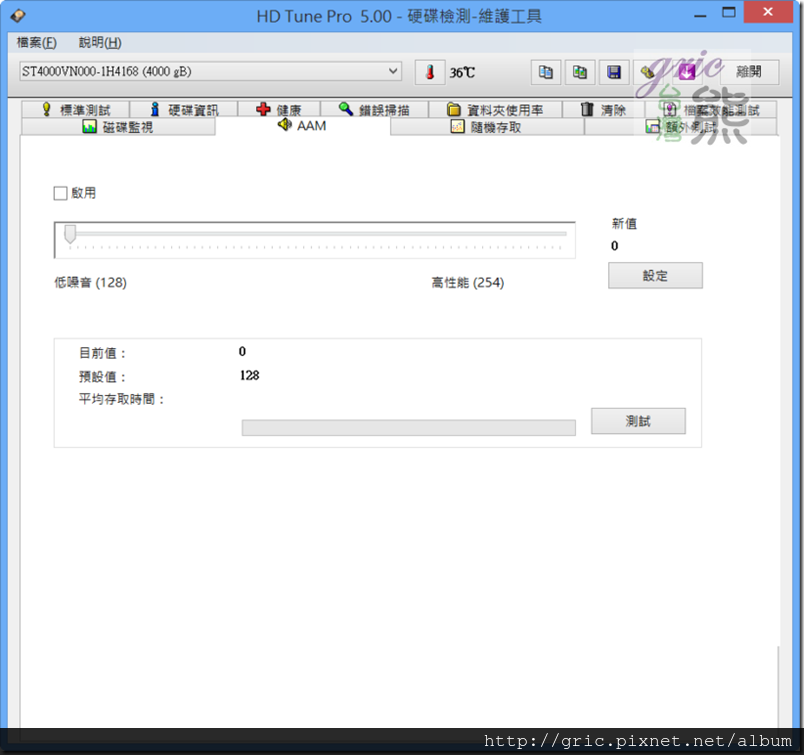The width and height of the screenshot is (804, 755).
Task: Open the 檔案(F) menu
Action: pos(36,43)
